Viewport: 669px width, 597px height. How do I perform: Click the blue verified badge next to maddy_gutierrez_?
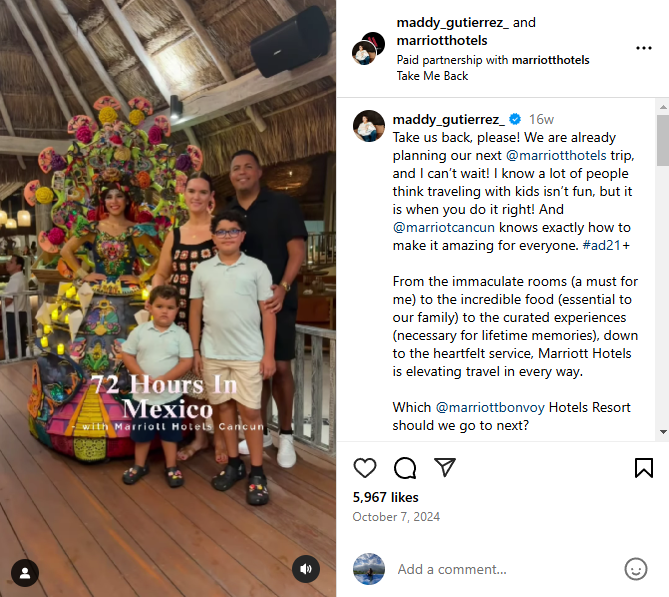(x=515, y=119)
